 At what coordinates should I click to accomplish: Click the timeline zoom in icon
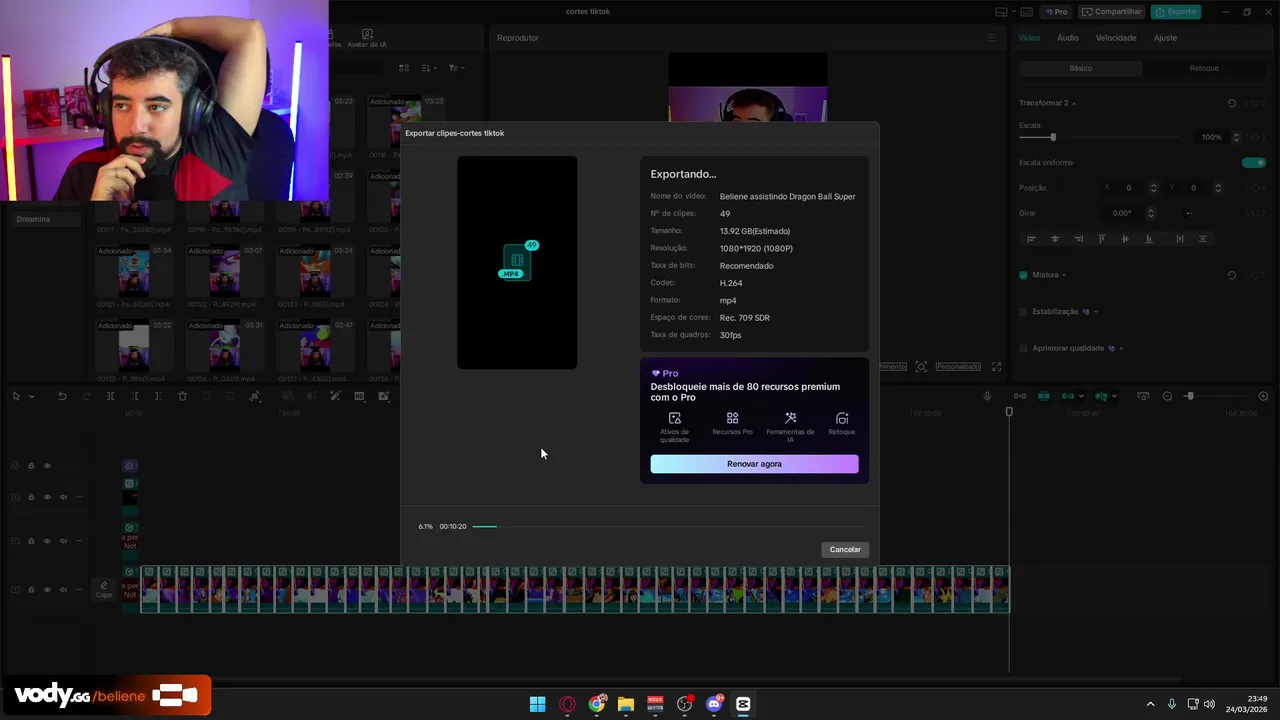(x=1263, y=397)
